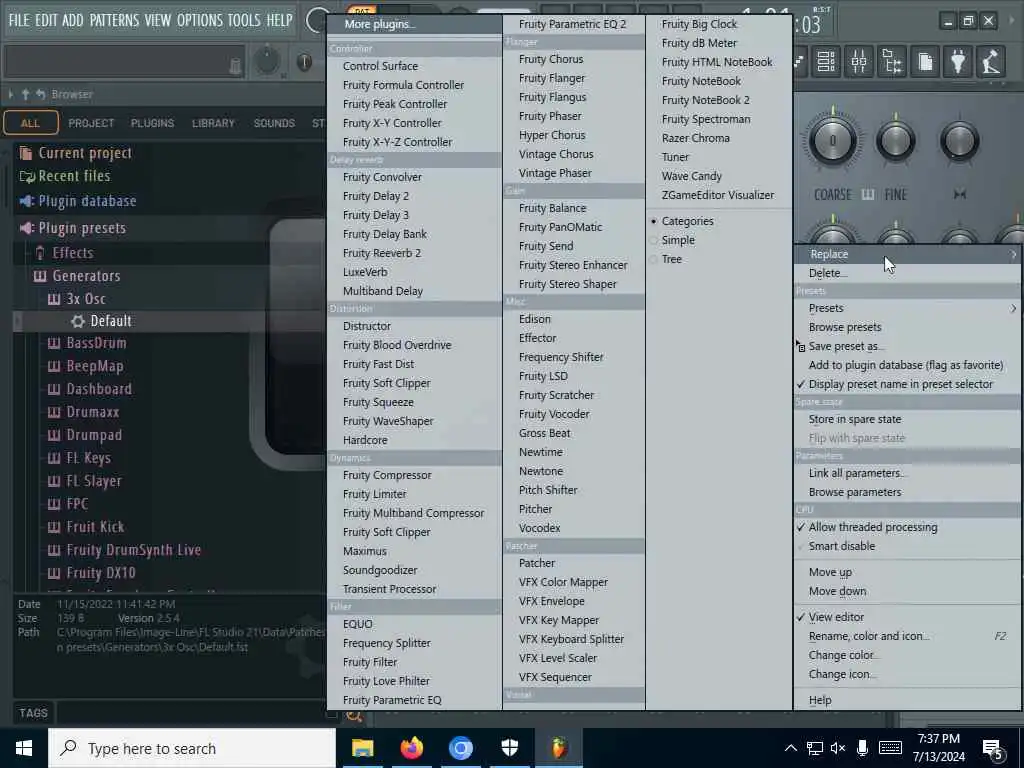Click the microphone tray icon
This screenshot has height=768, width=1024.
(x=863, y=748)
